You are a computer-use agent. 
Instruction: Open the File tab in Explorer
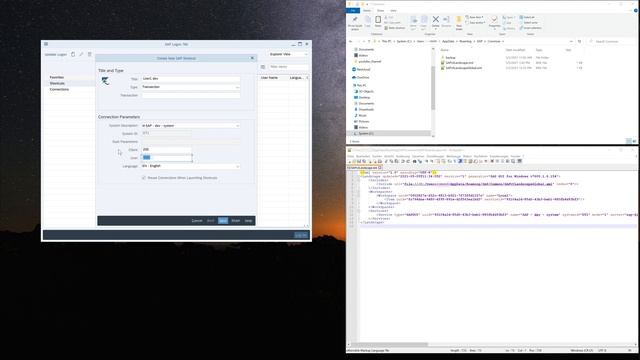(353, 11)
